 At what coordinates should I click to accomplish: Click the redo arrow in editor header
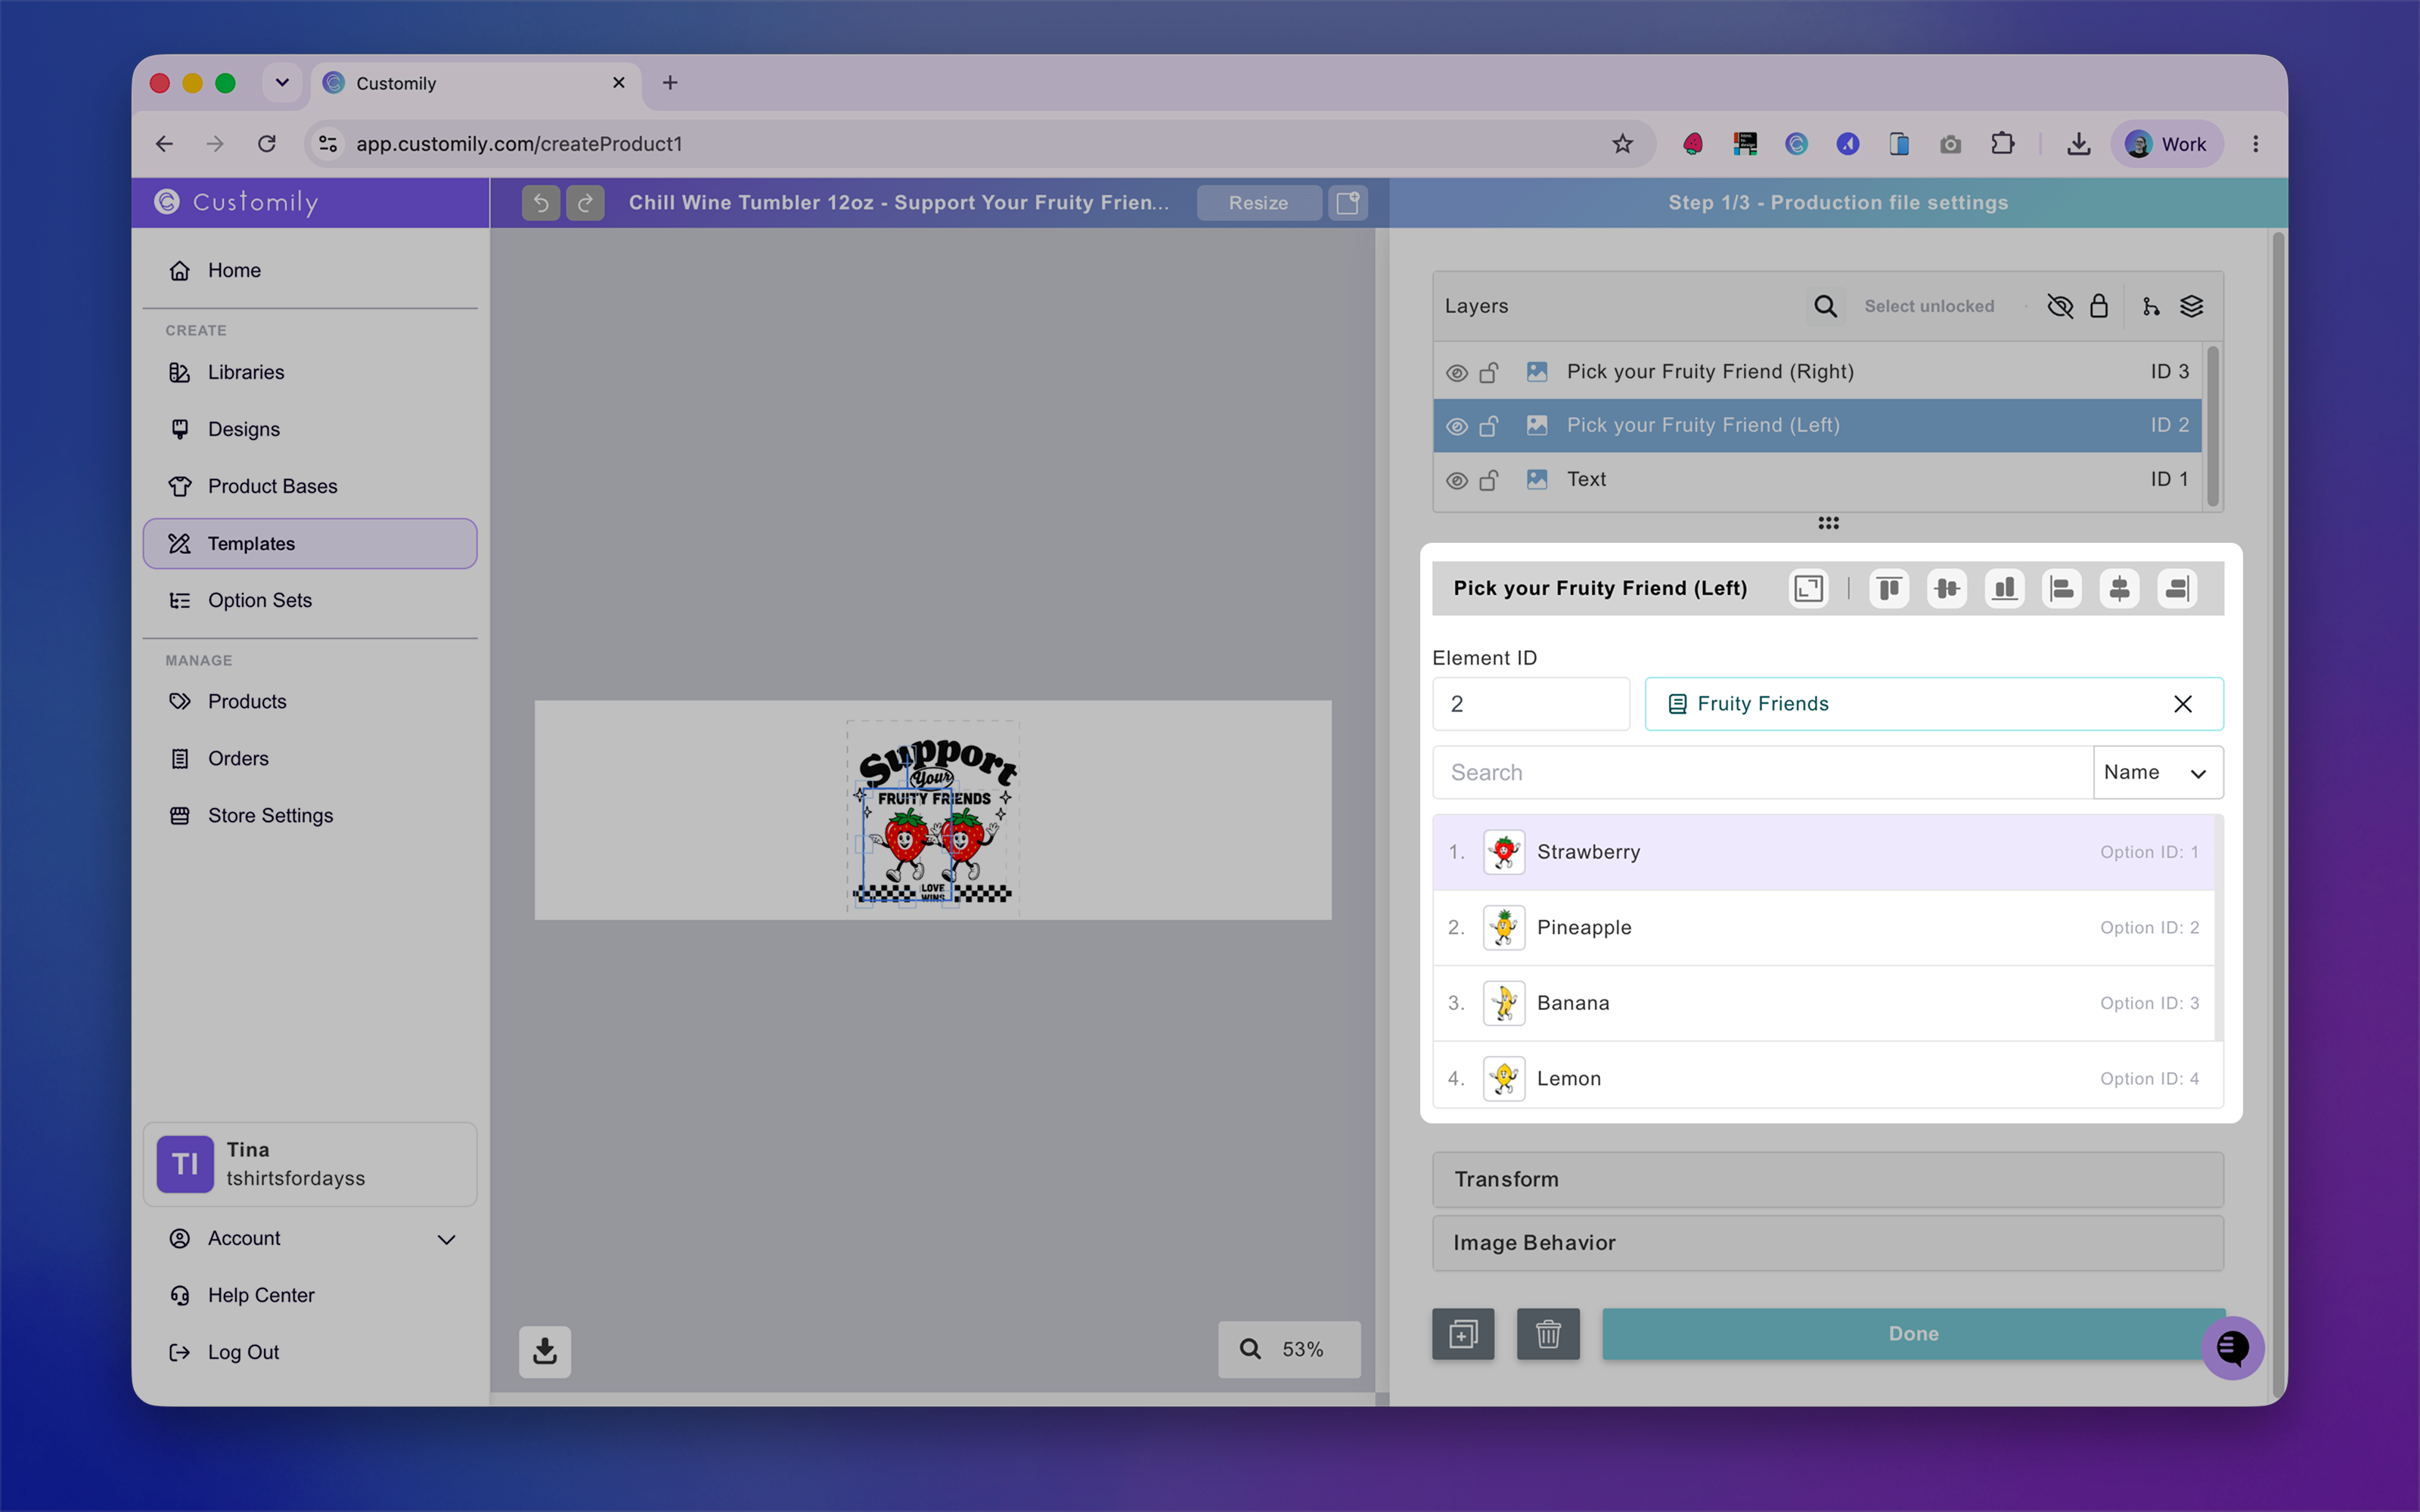click(585, 203)
